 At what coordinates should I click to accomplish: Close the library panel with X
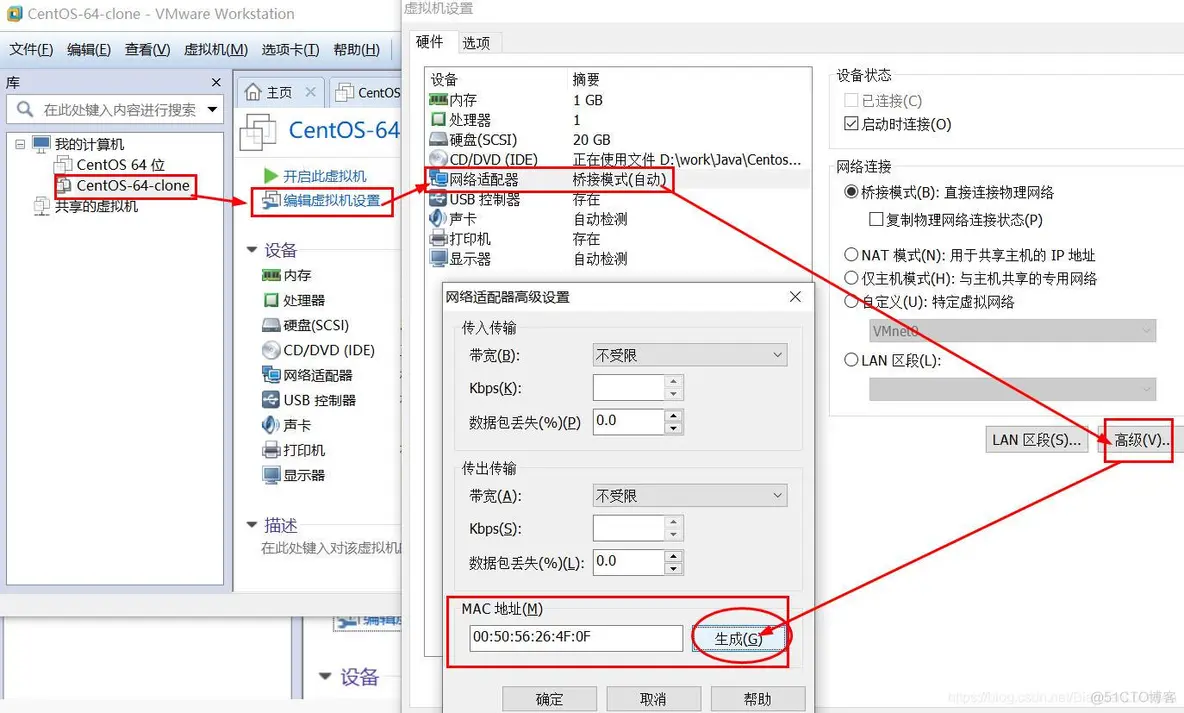[216, 82]
